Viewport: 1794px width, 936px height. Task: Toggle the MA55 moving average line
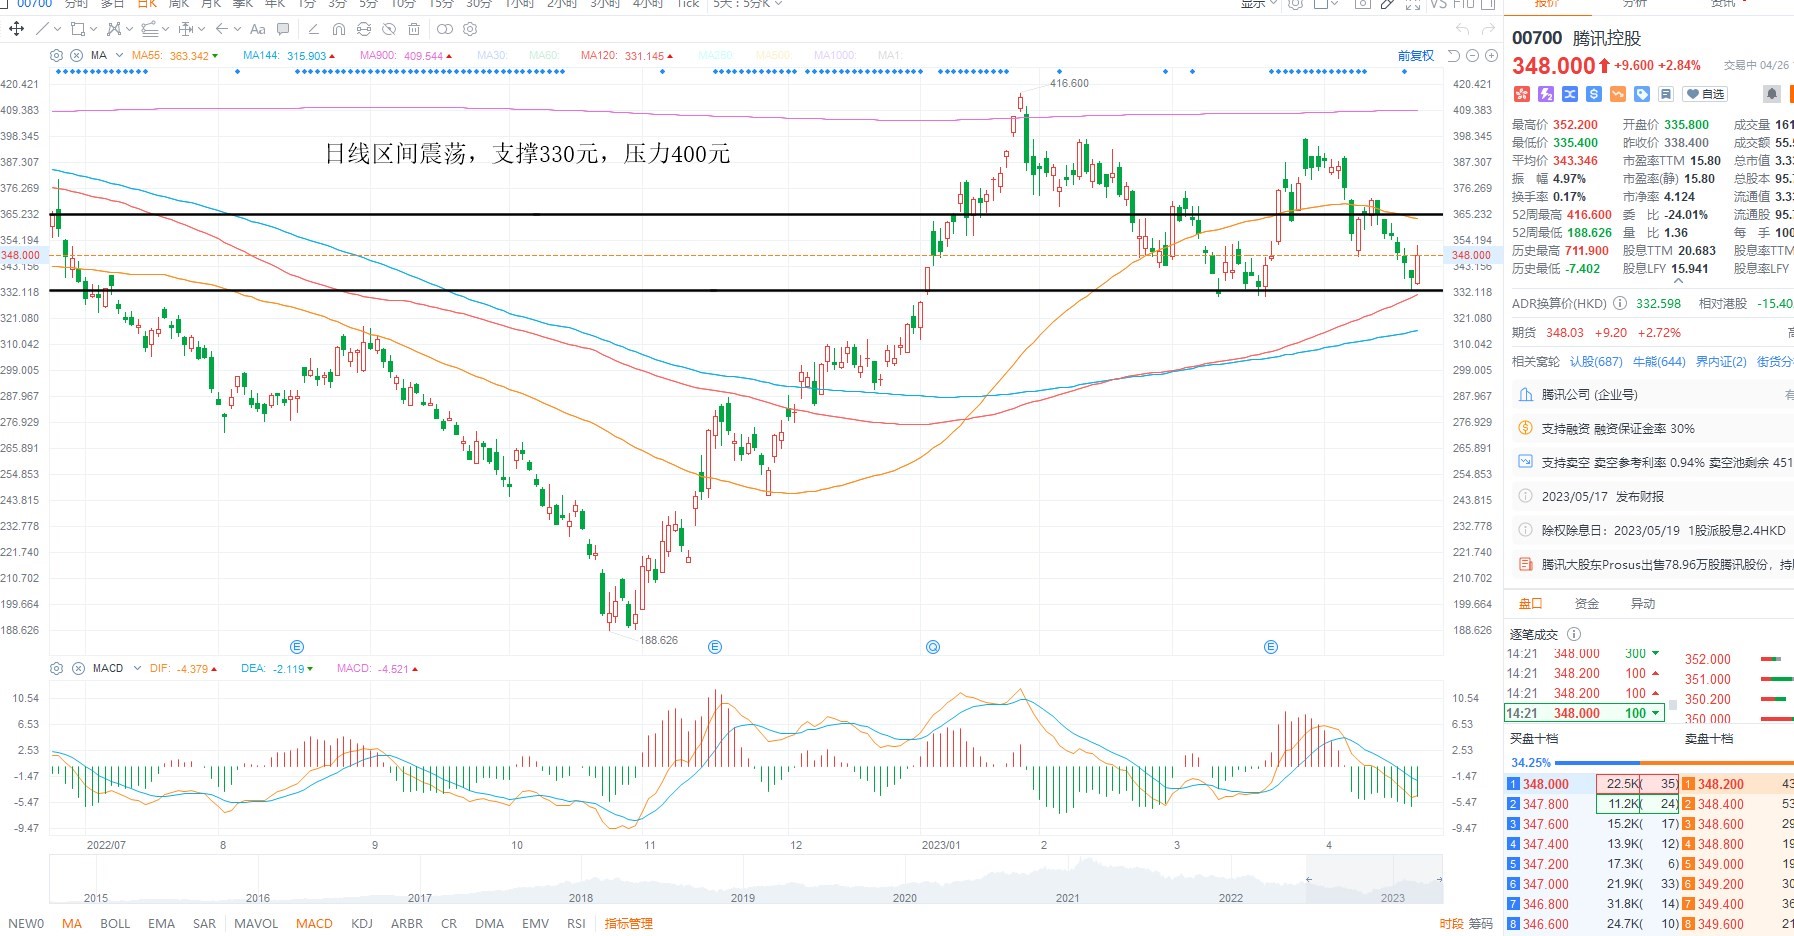[x=175, y=56]
